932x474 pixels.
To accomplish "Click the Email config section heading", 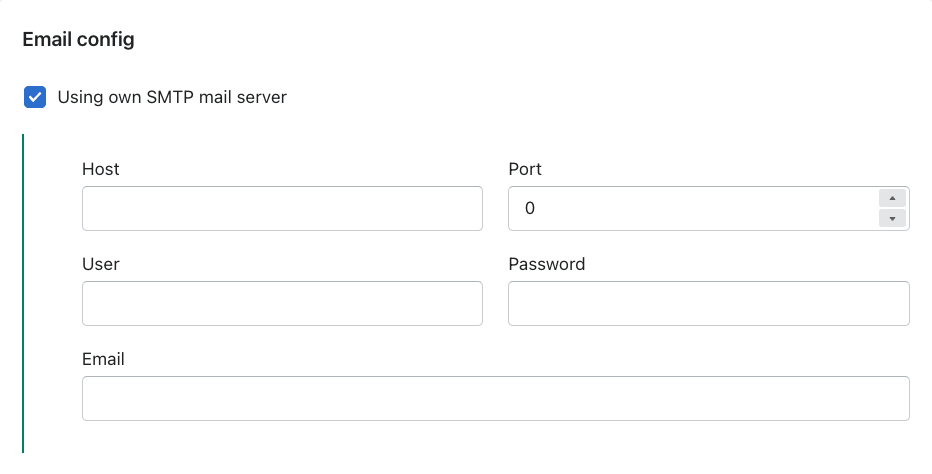I will click(78, 40).
